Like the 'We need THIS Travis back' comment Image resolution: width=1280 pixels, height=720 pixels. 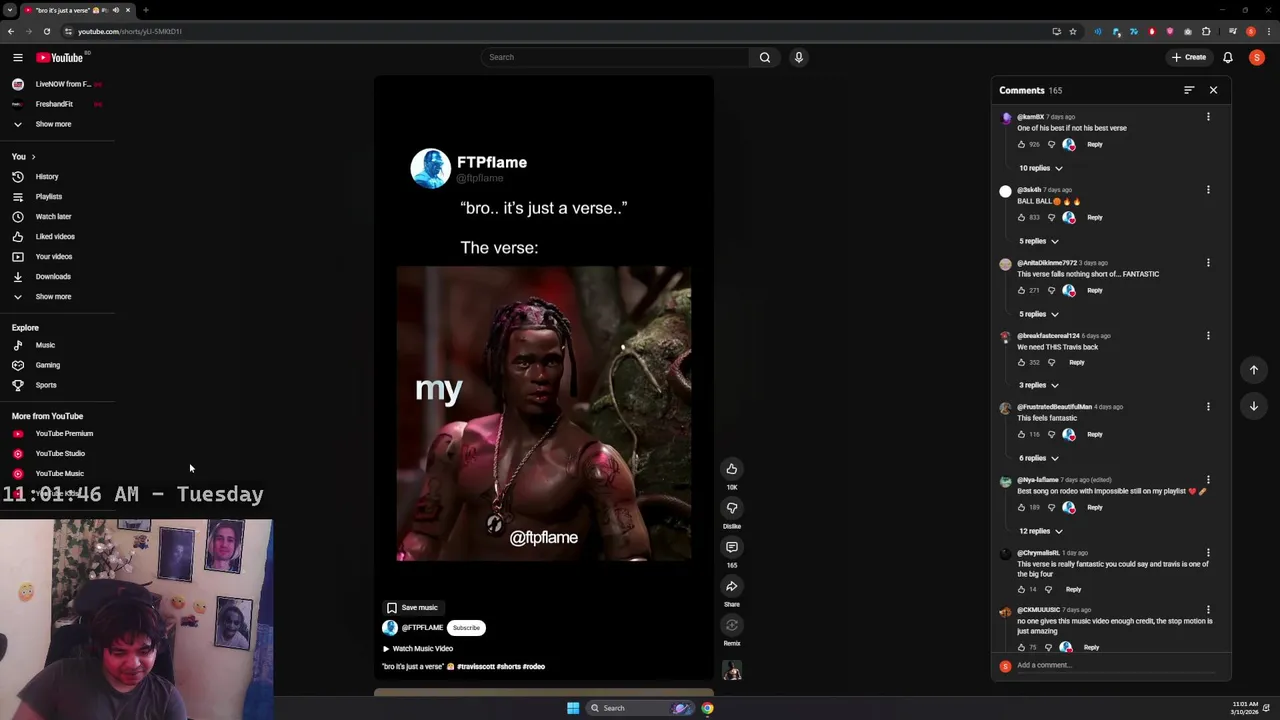[x=1021, y=363]
